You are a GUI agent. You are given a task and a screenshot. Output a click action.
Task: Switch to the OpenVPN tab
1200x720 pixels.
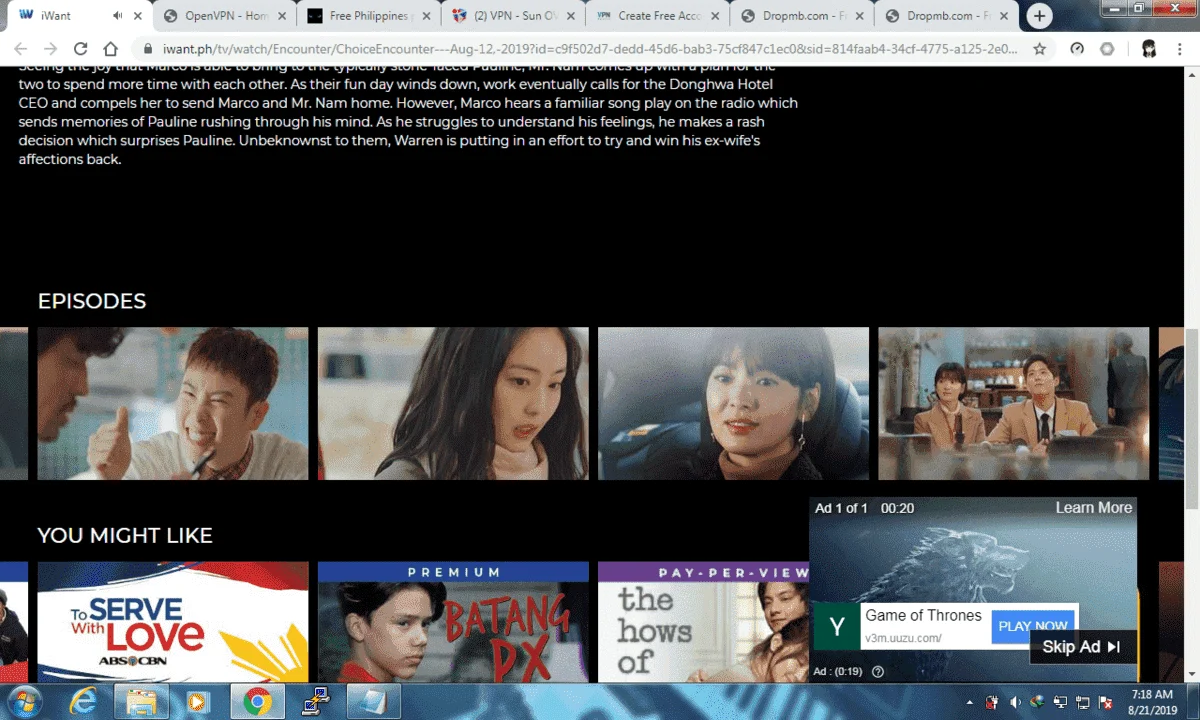(224, 16)
